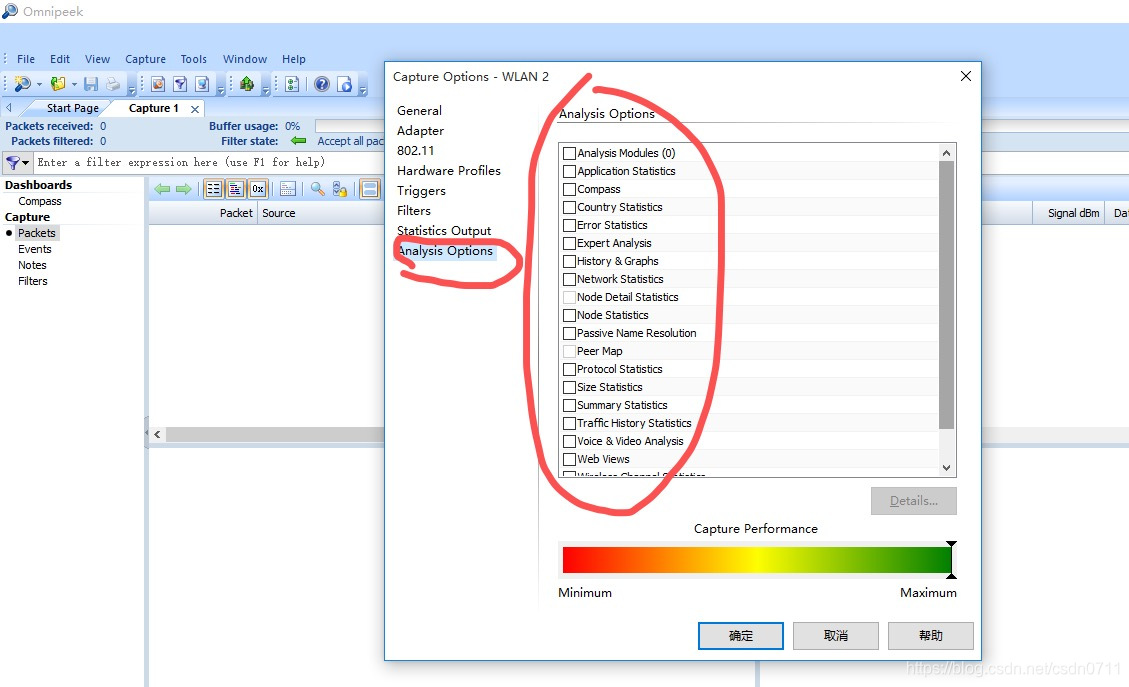Open Compass dashboard in left pane

(40, 201)
